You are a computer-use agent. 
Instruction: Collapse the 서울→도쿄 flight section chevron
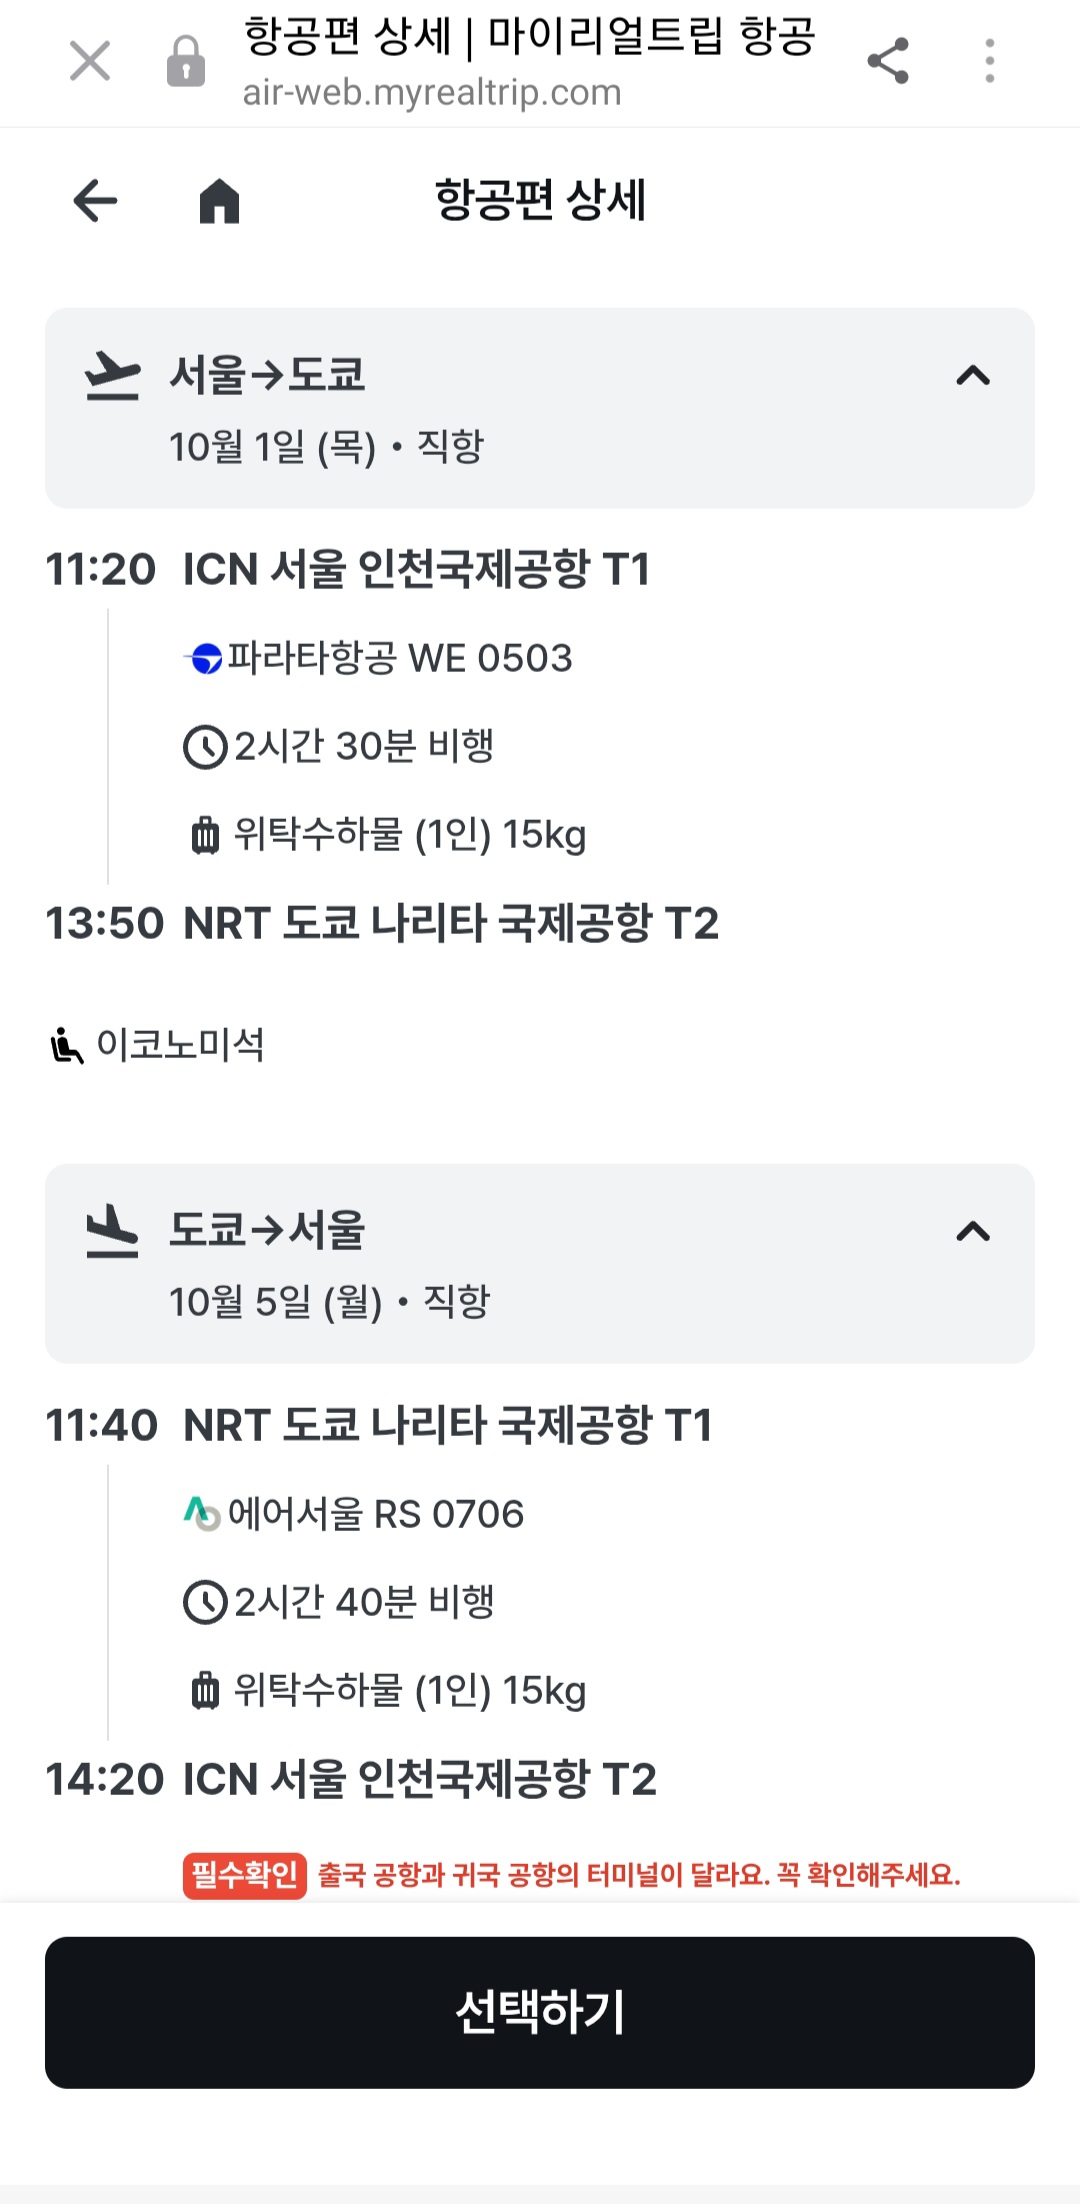click(x=973, y=376)
